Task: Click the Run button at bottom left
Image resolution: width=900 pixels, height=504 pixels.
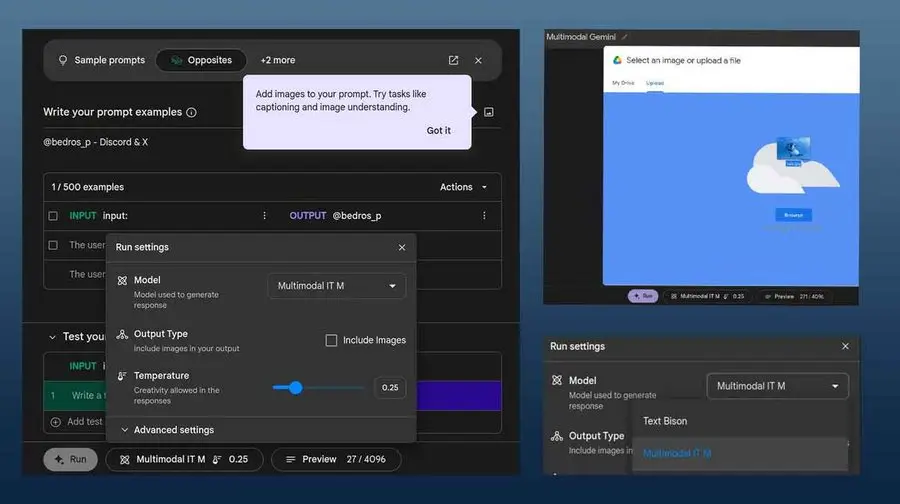Action: [71, 459]
